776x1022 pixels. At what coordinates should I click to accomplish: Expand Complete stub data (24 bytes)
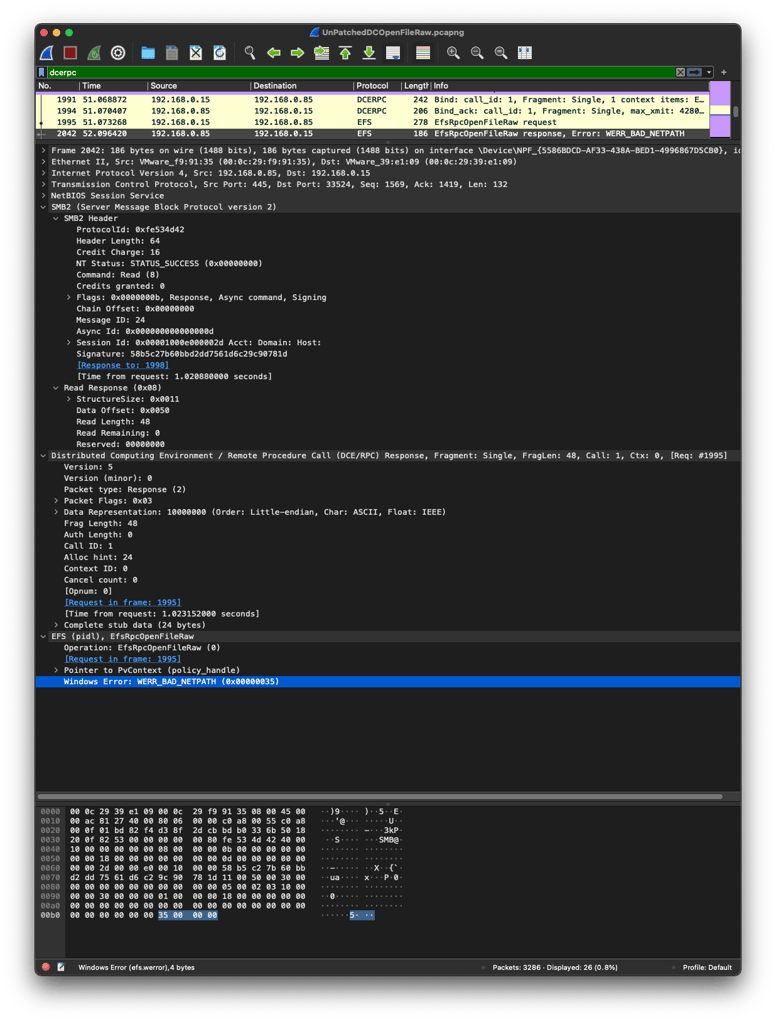point(56,625)
